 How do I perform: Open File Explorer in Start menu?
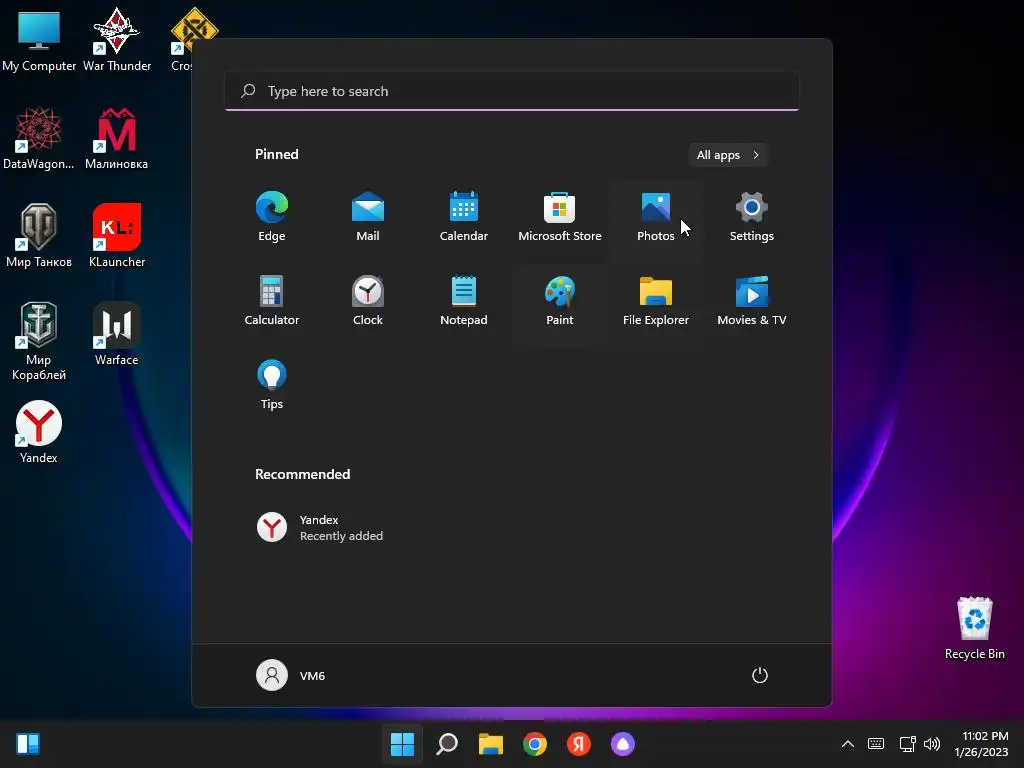click(x=656, y=301)
